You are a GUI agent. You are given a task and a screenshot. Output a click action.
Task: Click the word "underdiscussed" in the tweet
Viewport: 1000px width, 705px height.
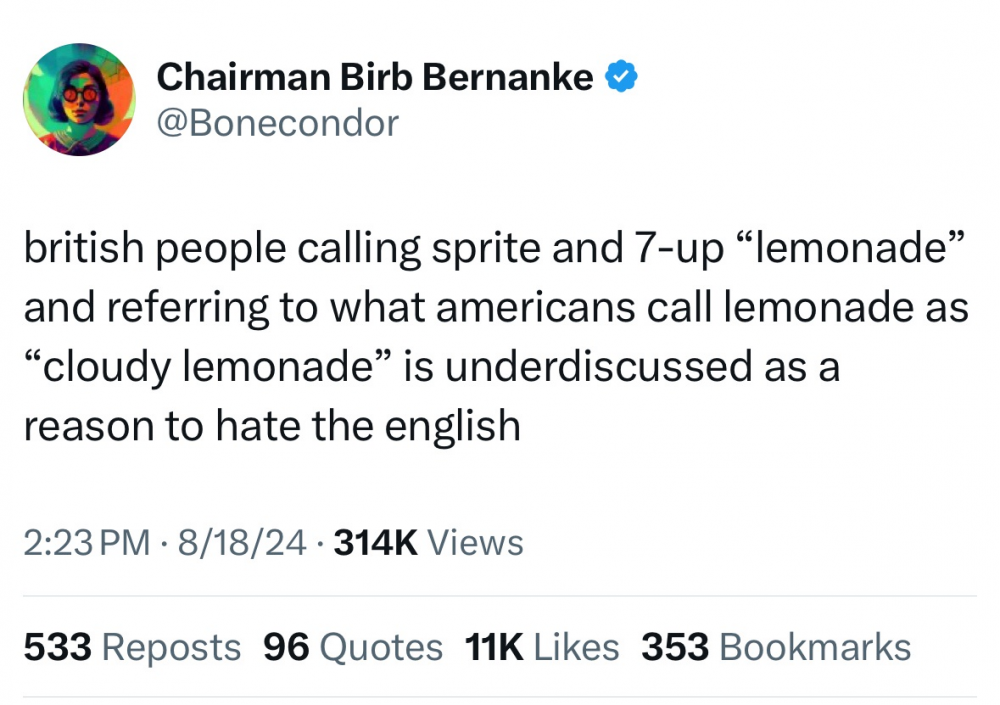602,367
